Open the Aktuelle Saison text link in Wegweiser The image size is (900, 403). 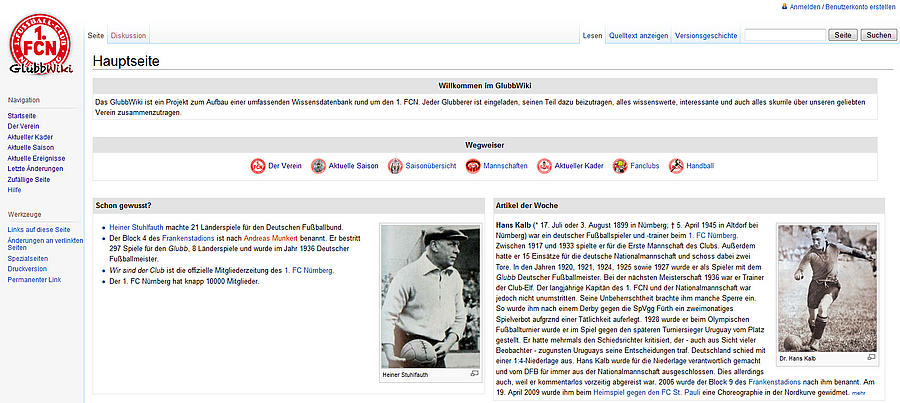click(x=354, y=166)
